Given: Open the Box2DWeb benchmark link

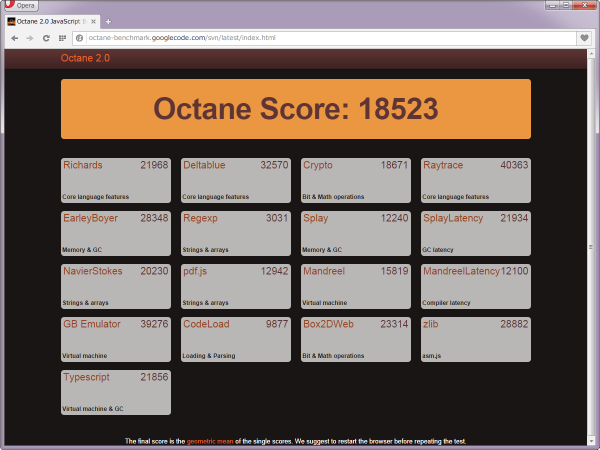Looking at the screenshot, I should coord(328,324).
